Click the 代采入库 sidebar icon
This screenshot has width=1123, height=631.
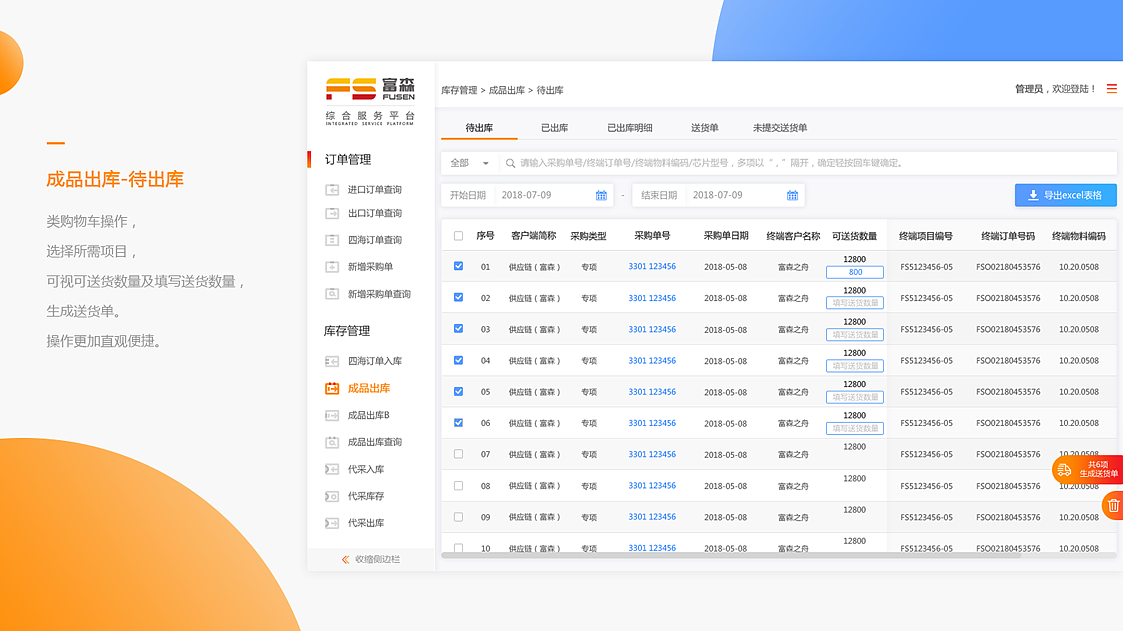click(x=332, y=469)
